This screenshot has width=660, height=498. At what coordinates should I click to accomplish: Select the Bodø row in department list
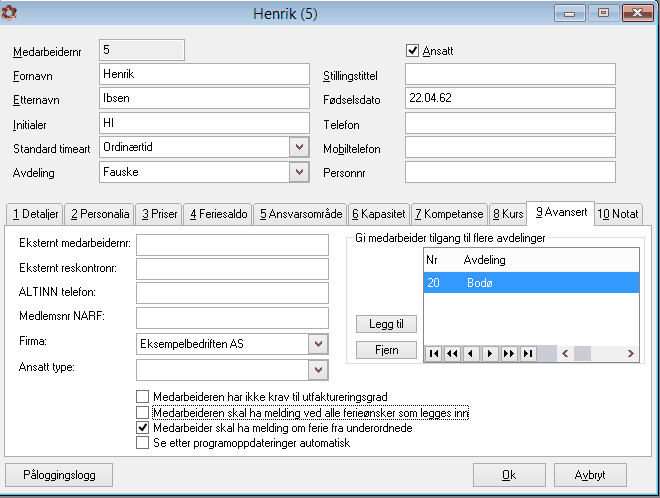pyautogui.click(x=531, y=282)
